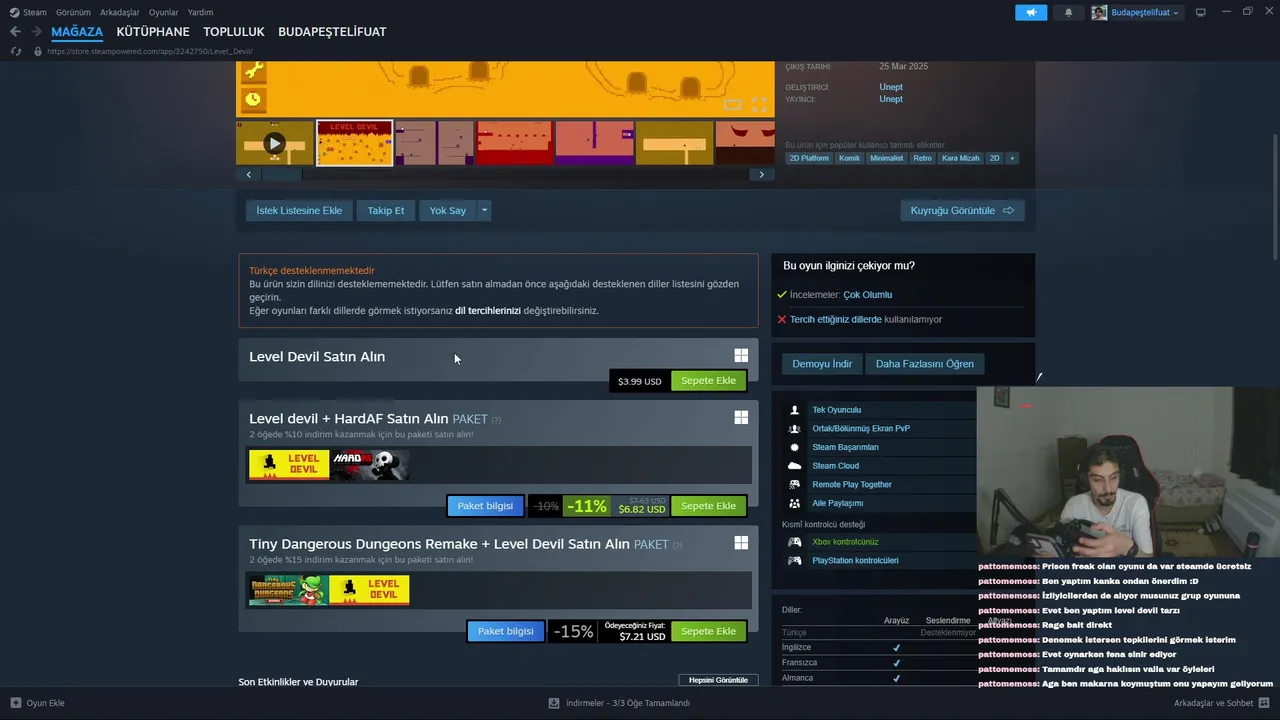This screenshot has width=1280, height=720.
Task: Add the $7.21 Tiny Dangerous Dungeons bundle to cart
Action: click(708, 631)
